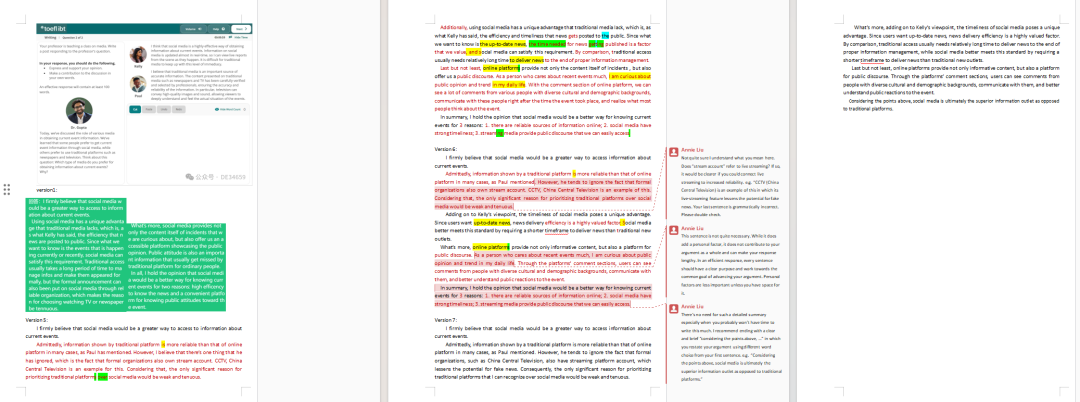1080x402 pixels.
Task: Click the green-highlighted word 'over' in Version5
Action: pyautogui.click(x=103, y=377)
